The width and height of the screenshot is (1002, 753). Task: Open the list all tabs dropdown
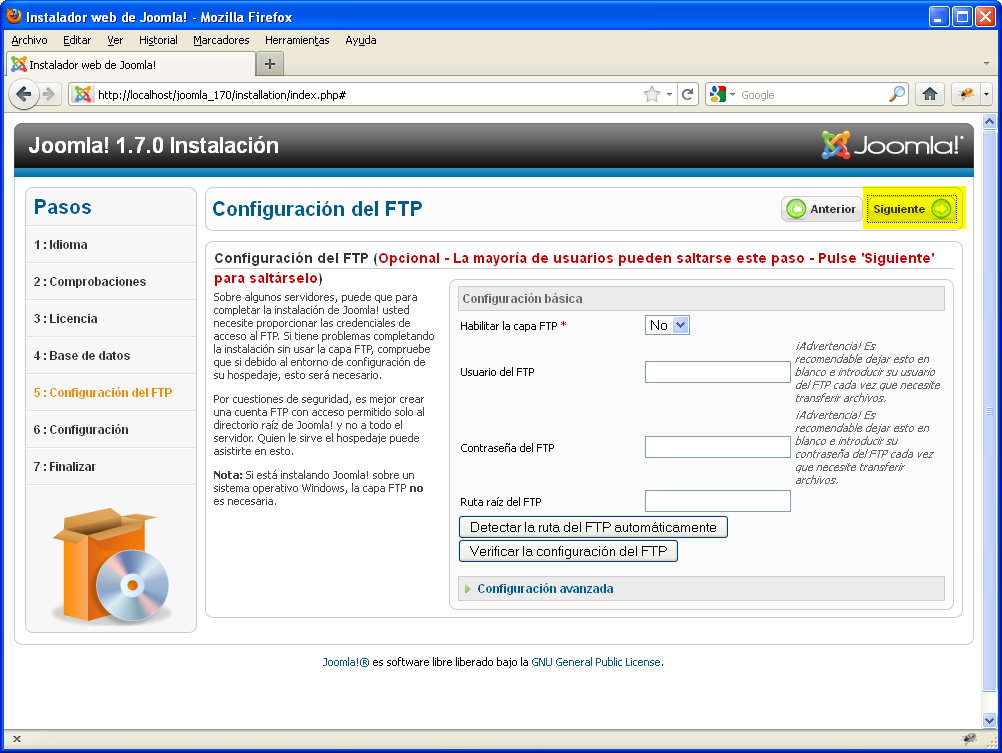[987, 64]
